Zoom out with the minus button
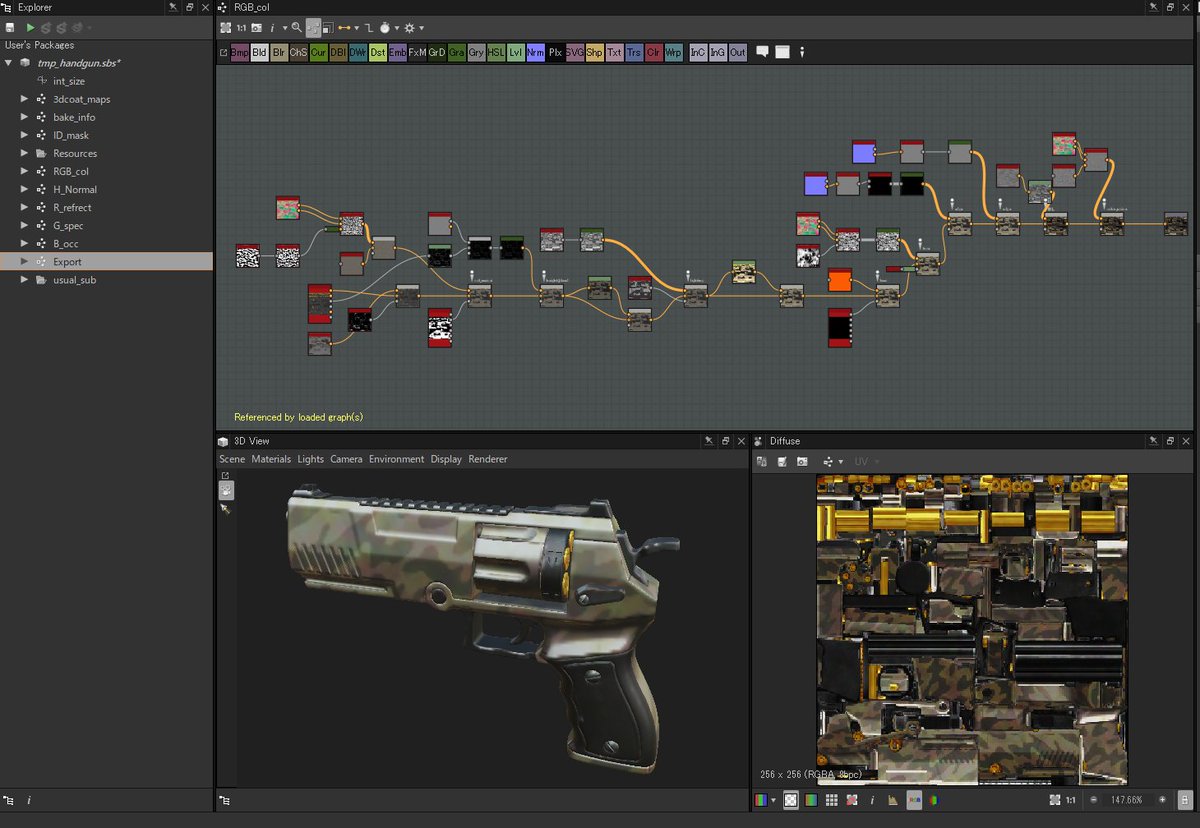This screenshot has width=1200, height=828. [1093, 800]
